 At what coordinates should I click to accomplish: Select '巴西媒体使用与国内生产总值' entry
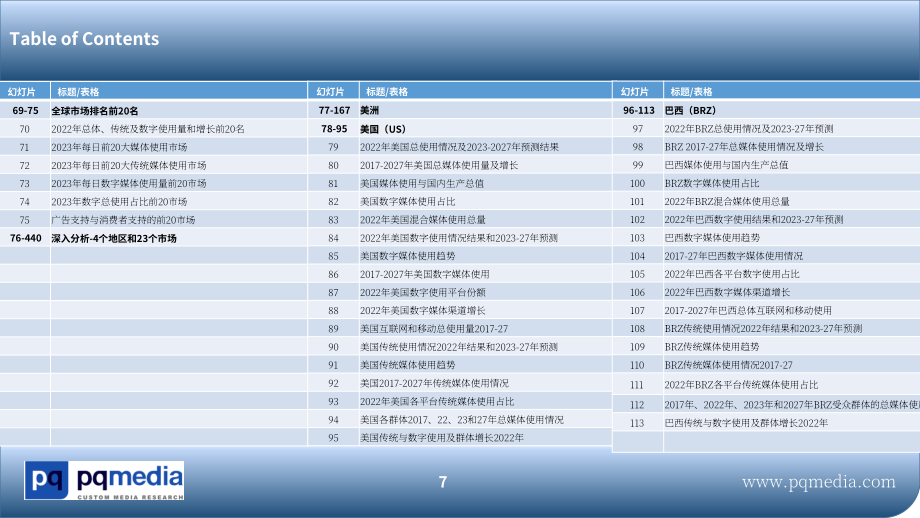(x=726, y=165)
